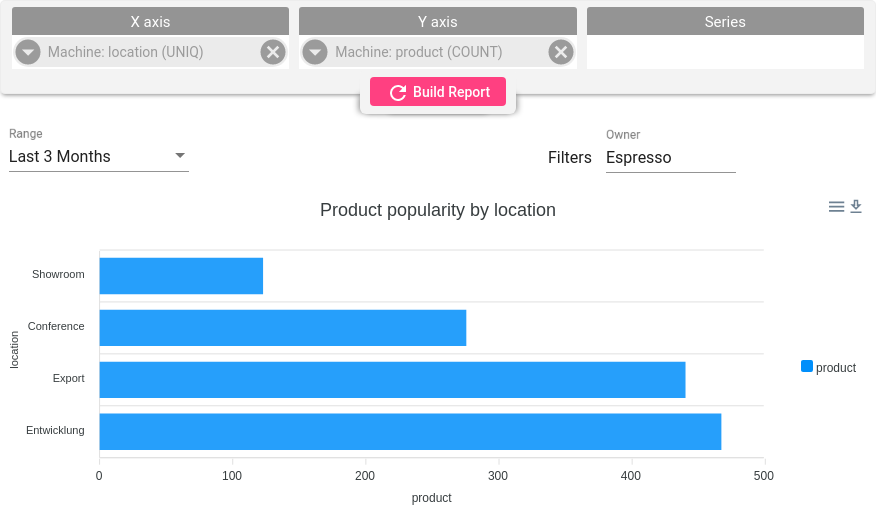
Task: Click the chart title Product popularity by location
Action: tap(438, 210)
